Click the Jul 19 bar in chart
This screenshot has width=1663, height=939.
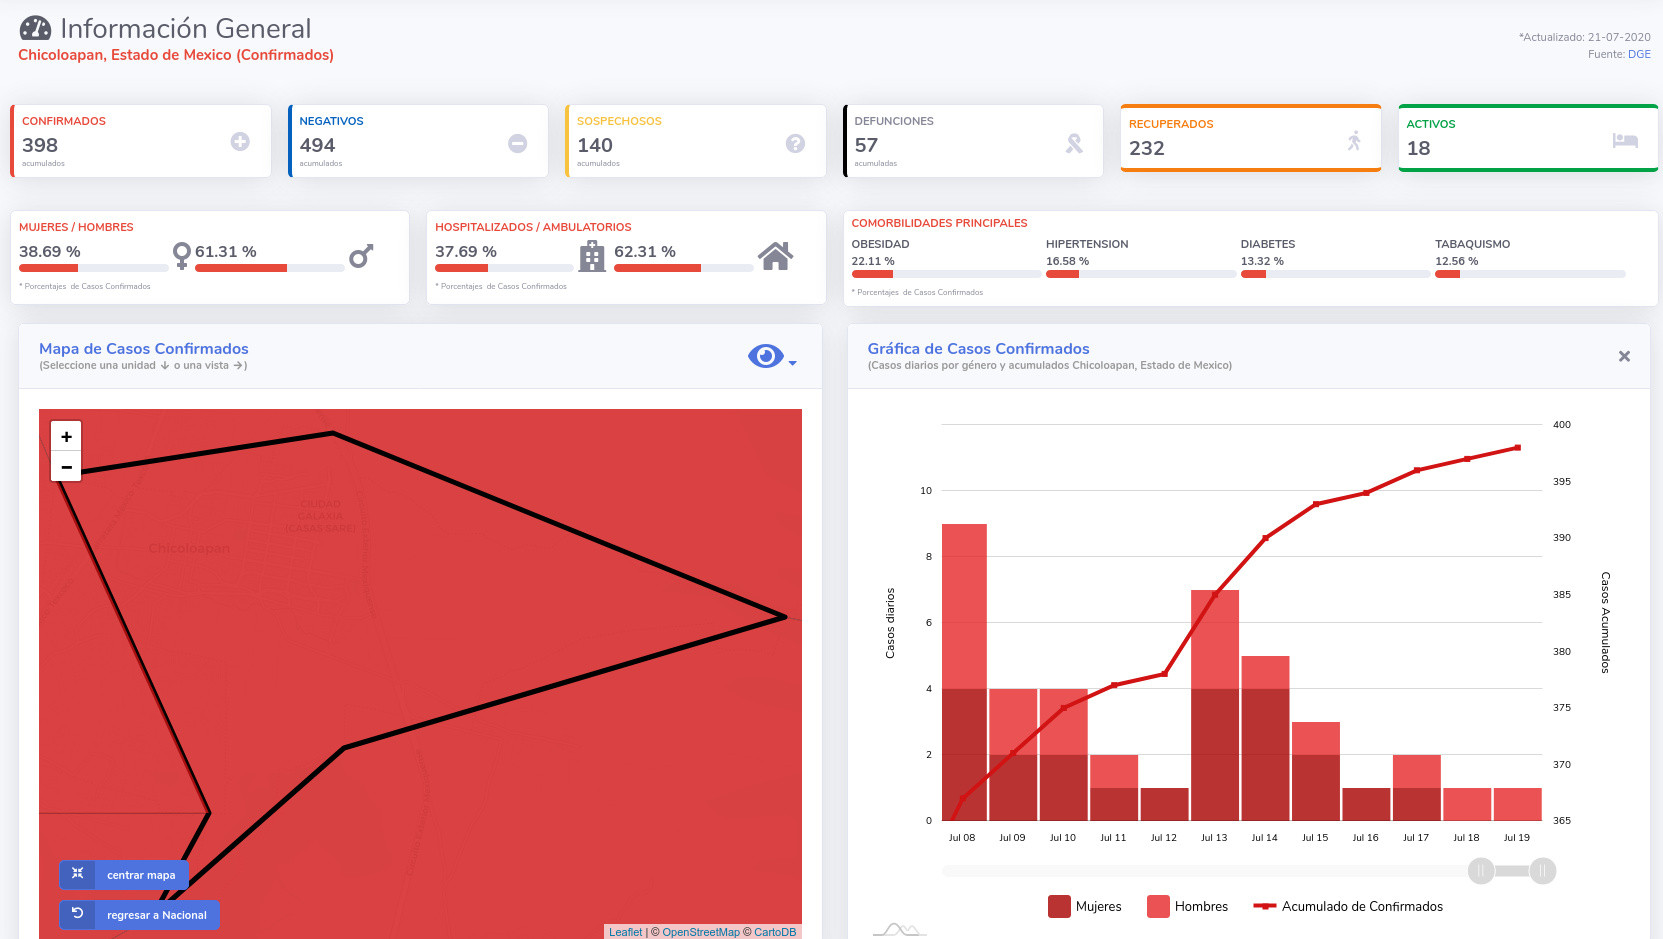tap(1517, 804)
